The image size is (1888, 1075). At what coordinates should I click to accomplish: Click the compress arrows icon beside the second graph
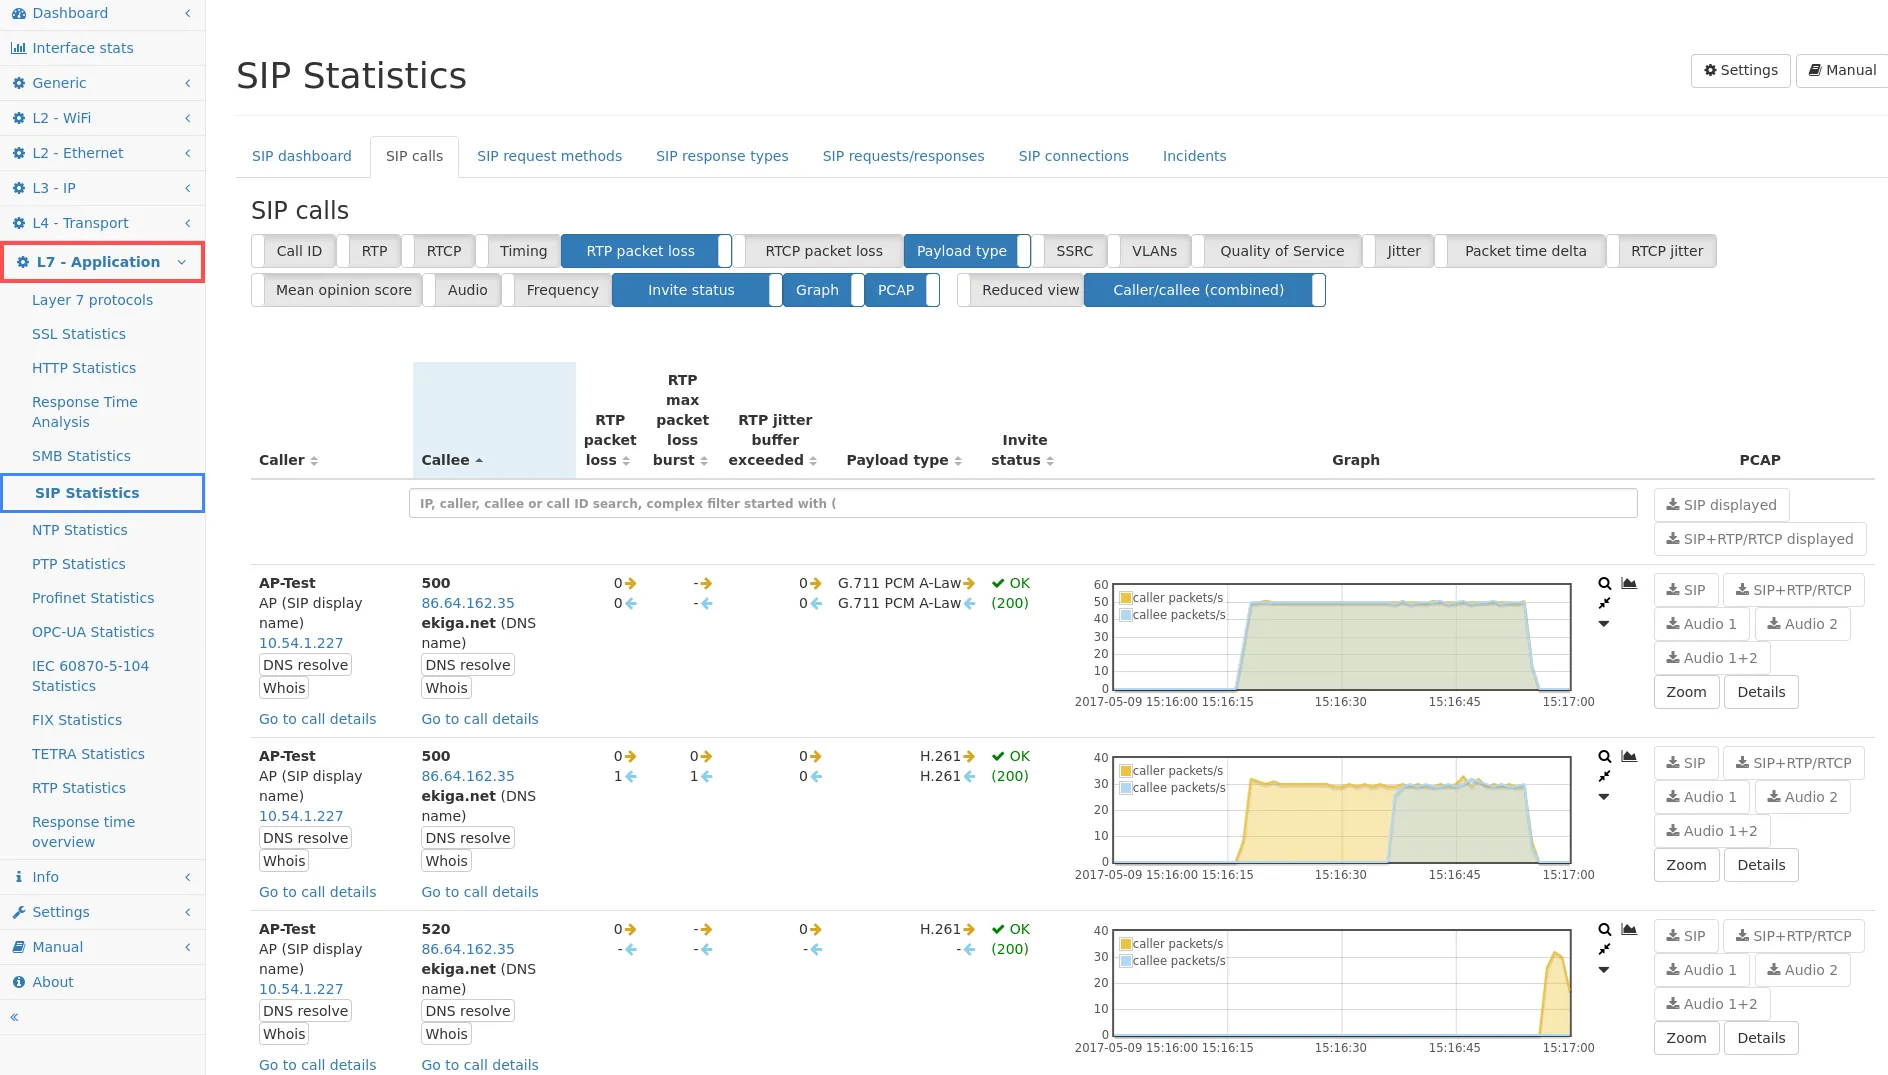[1604, 776]
